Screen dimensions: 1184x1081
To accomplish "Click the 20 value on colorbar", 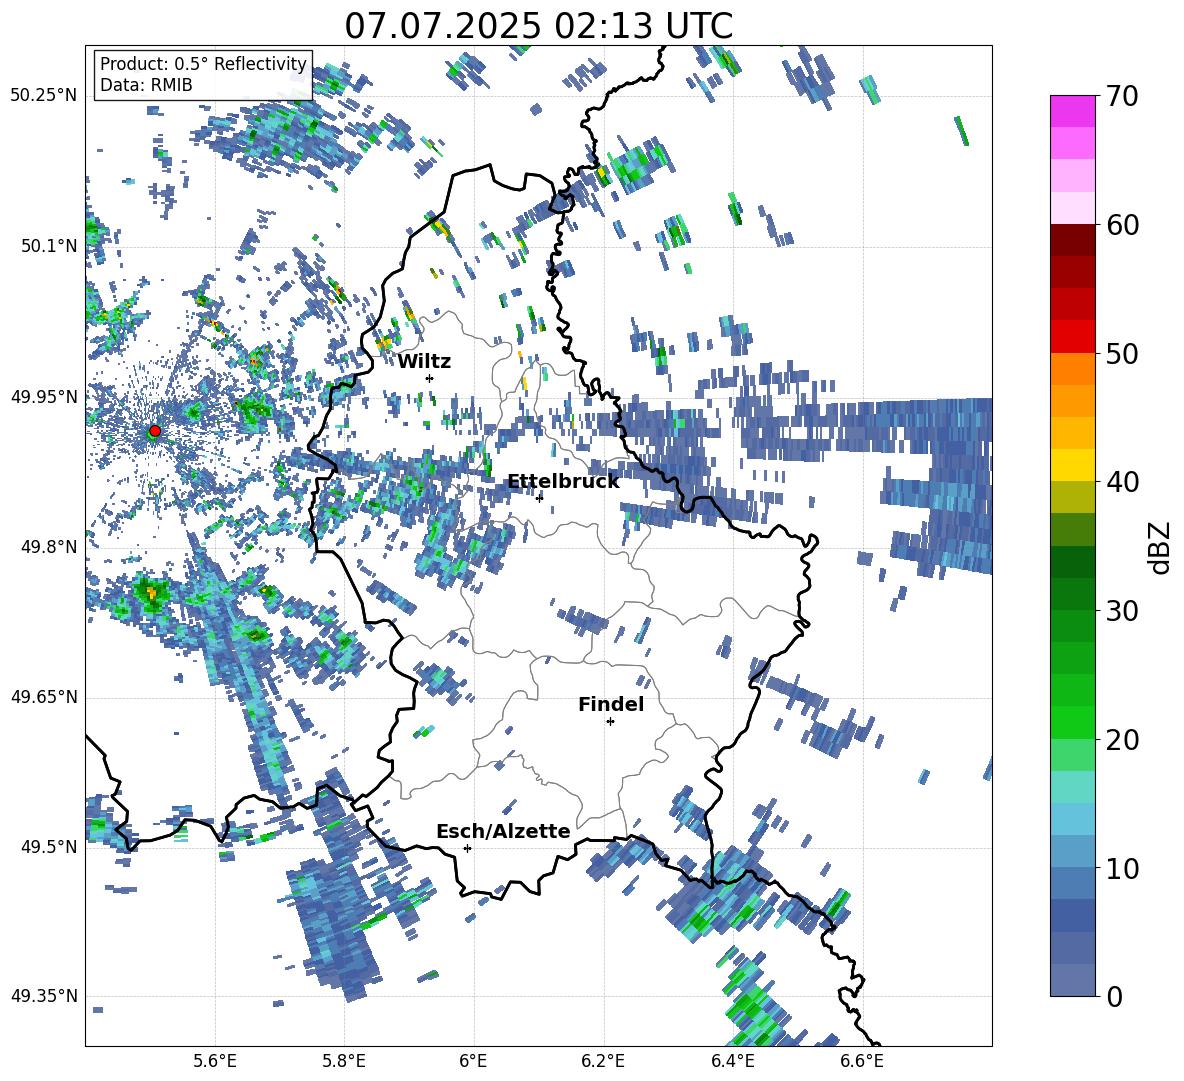I will coord(1122,739).
